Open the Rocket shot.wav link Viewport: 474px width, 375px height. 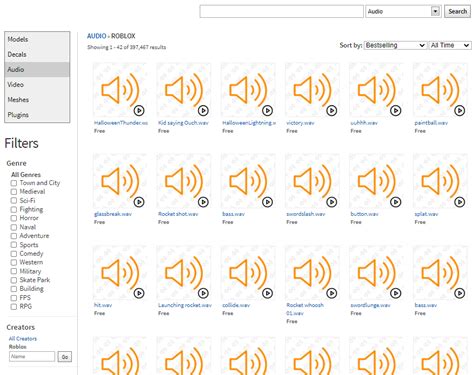coord(178,214)
